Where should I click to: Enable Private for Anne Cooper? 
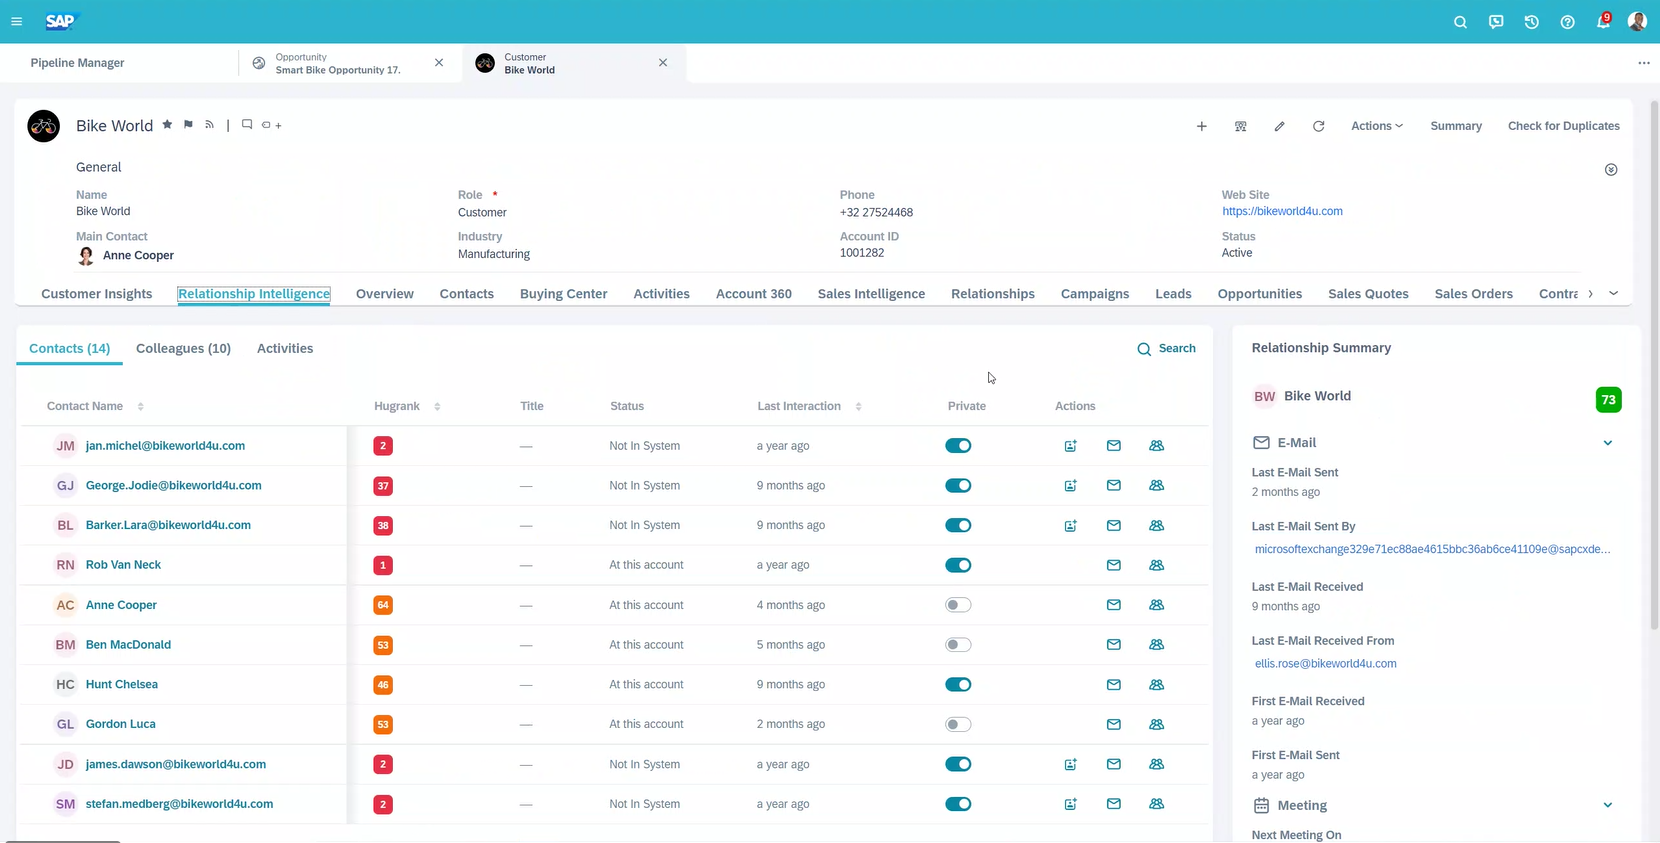coord(958,605)
